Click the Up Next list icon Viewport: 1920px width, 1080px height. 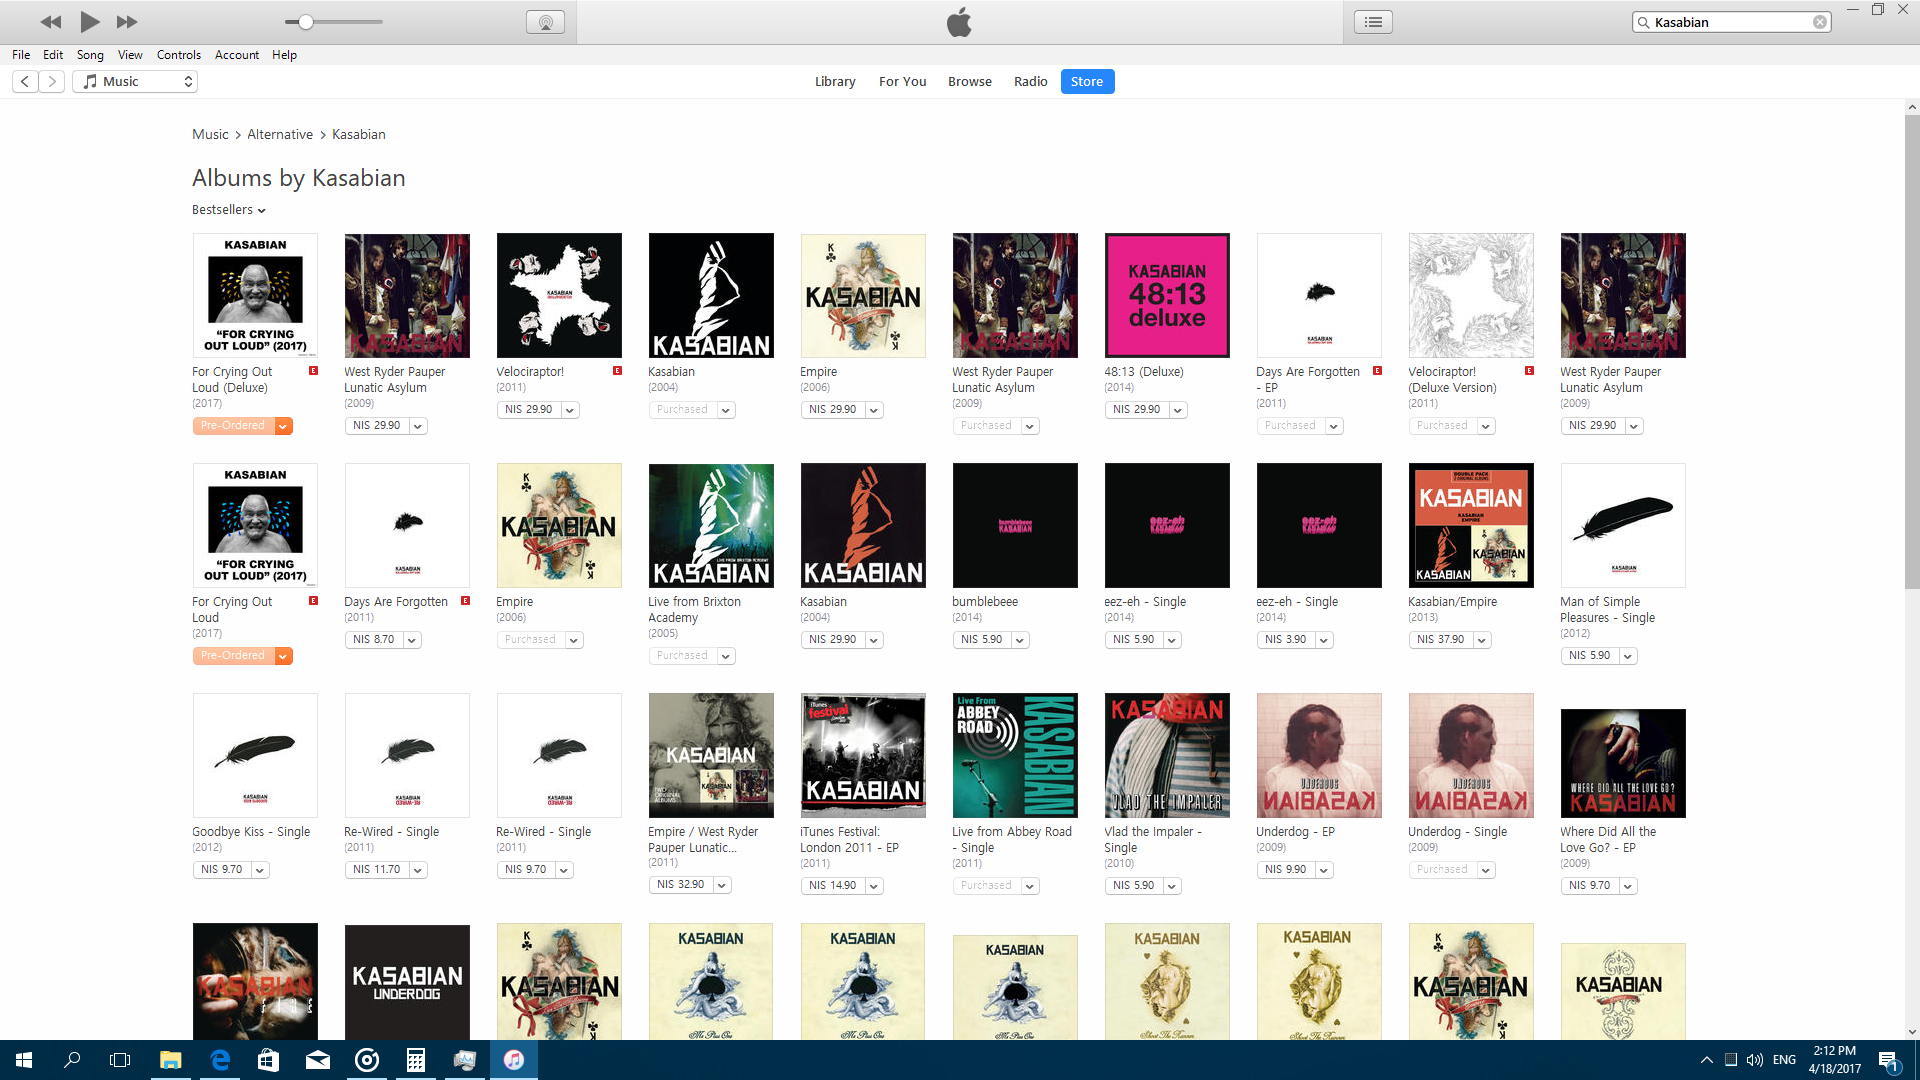1373,21
